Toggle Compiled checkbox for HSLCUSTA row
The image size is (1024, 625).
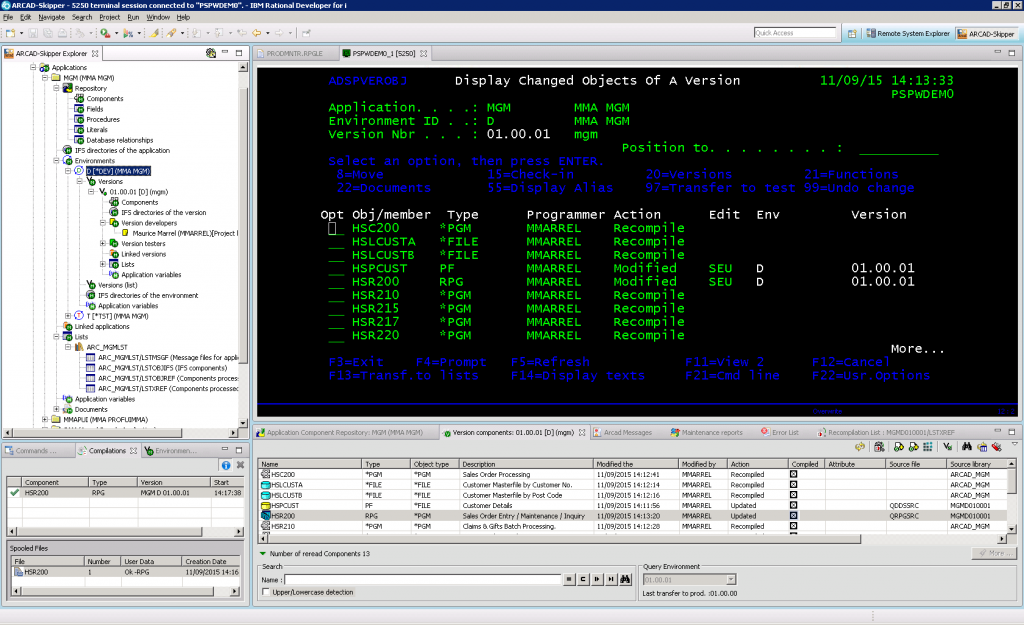point(793,485)
